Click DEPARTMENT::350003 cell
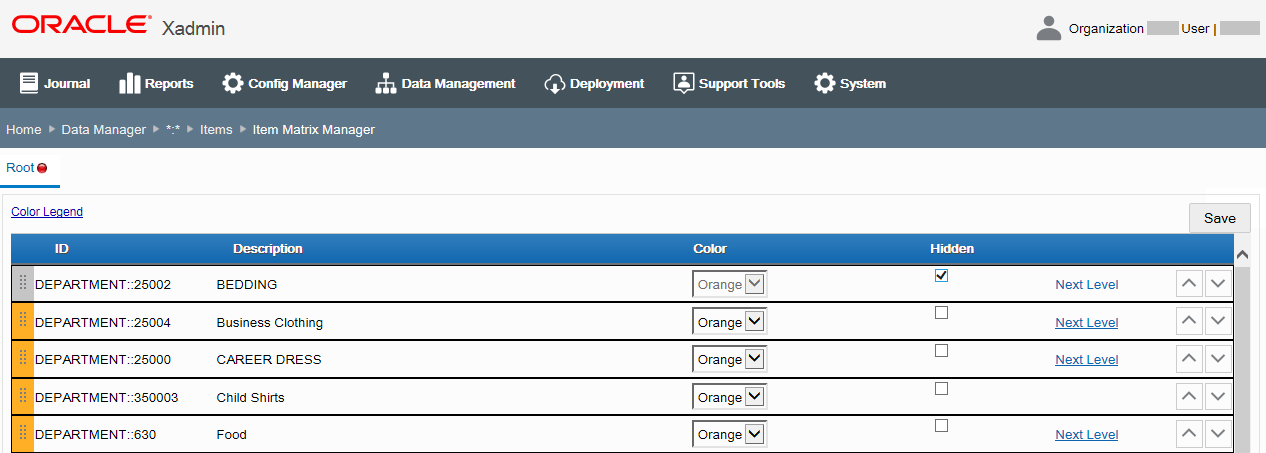The image size is (1266, 453). (x=107, y=397)
